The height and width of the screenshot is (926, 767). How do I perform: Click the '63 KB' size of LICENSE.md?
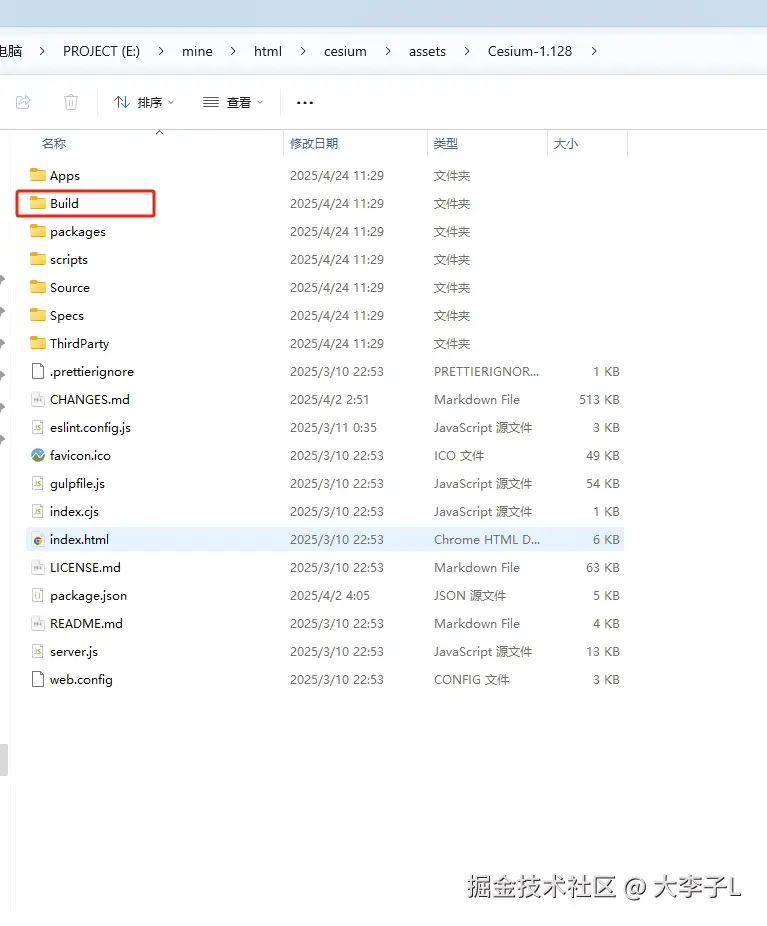(x=603, y=568)
